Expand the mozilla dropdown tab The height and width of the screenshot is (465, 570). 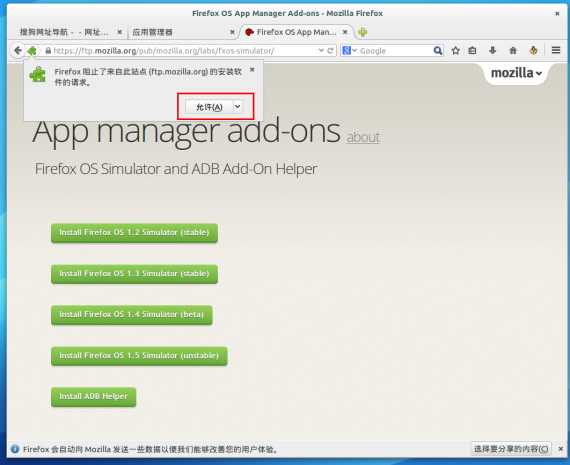[516, 73]
